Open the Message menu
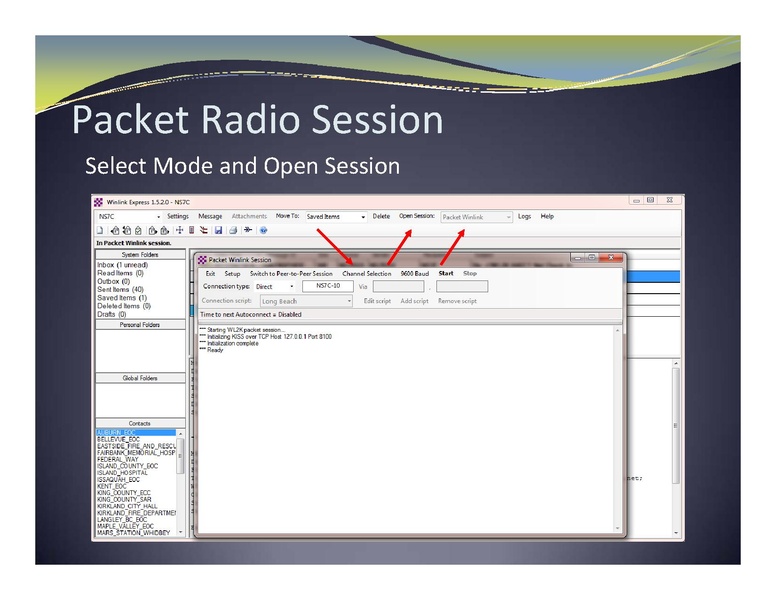The image size is (776, 600). click(x=210, y=216)
